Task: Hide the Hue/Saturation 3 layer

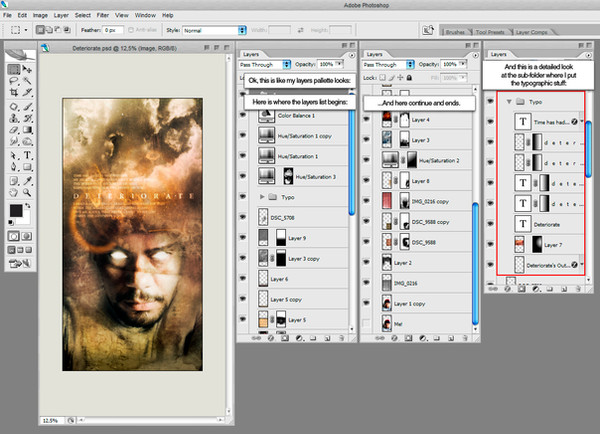Action: (243, 176)
